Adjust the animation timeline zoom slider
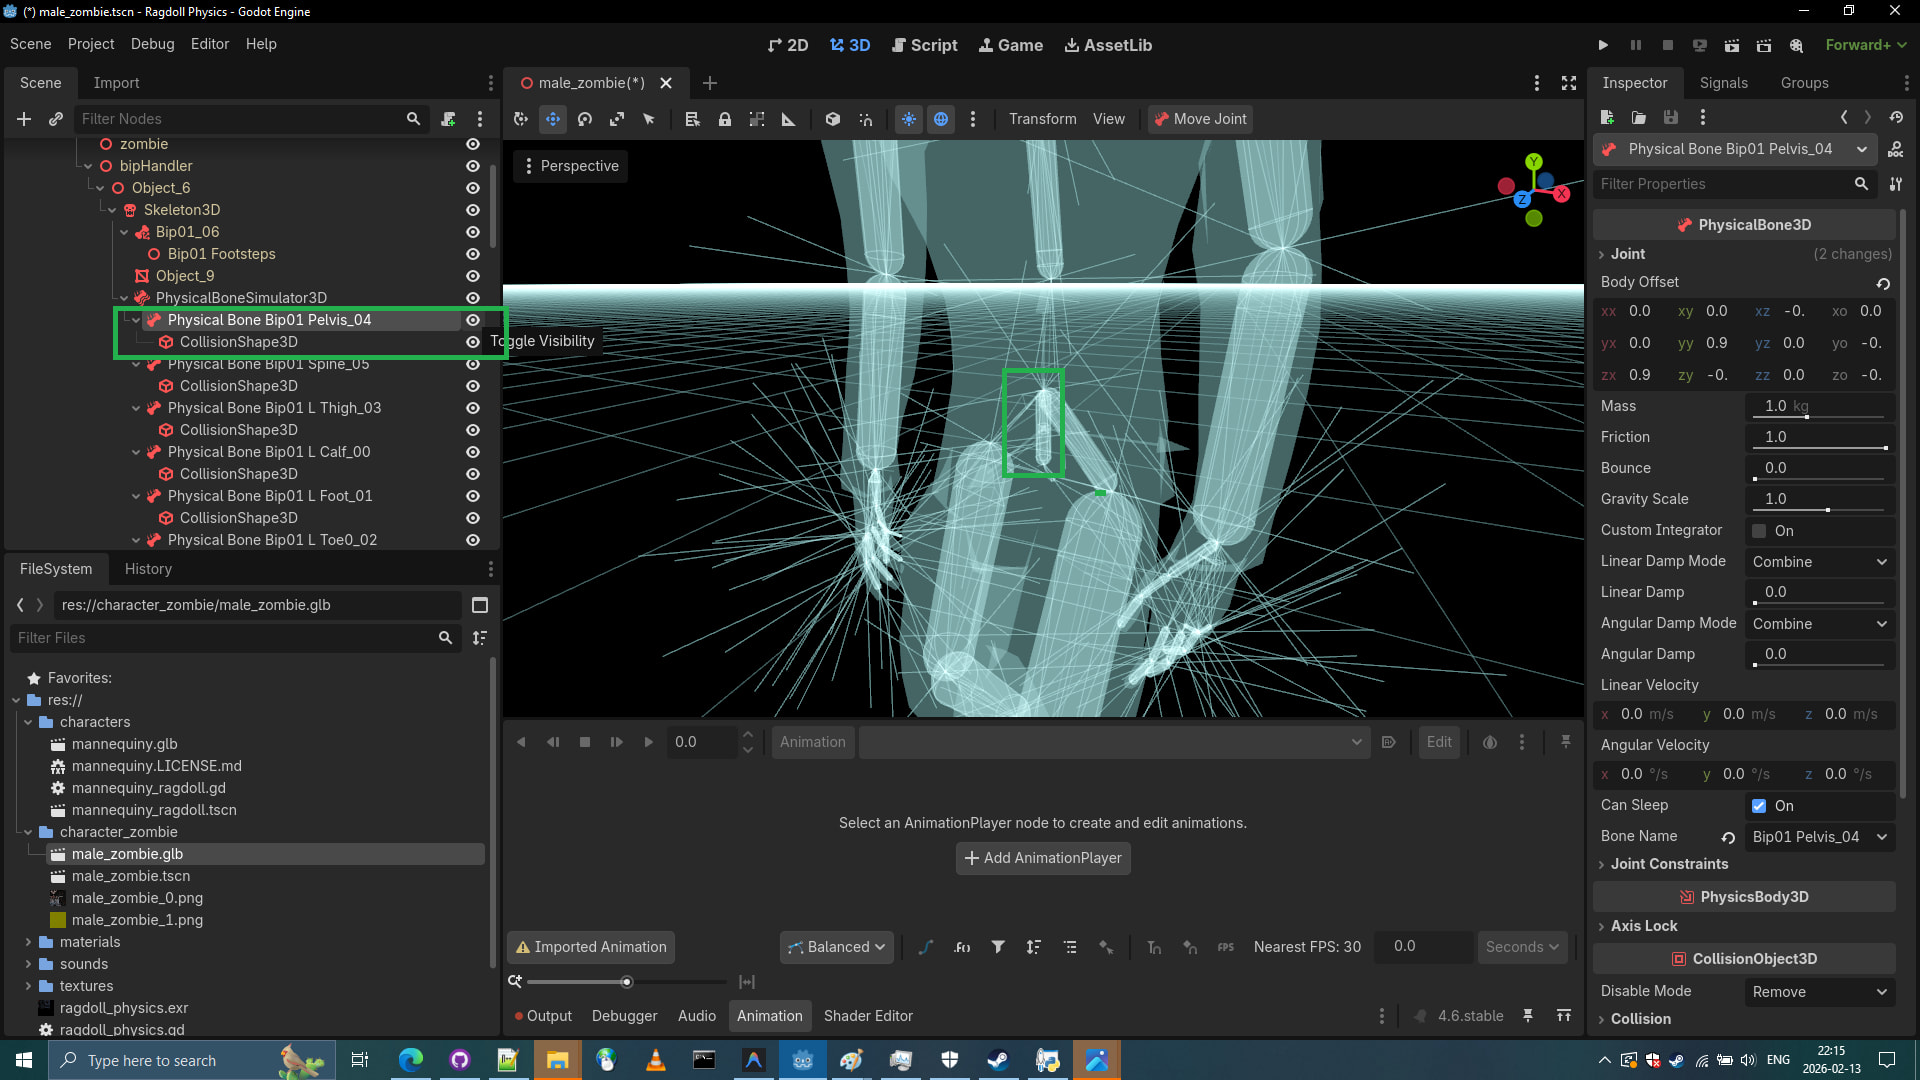 pos(627,982)
